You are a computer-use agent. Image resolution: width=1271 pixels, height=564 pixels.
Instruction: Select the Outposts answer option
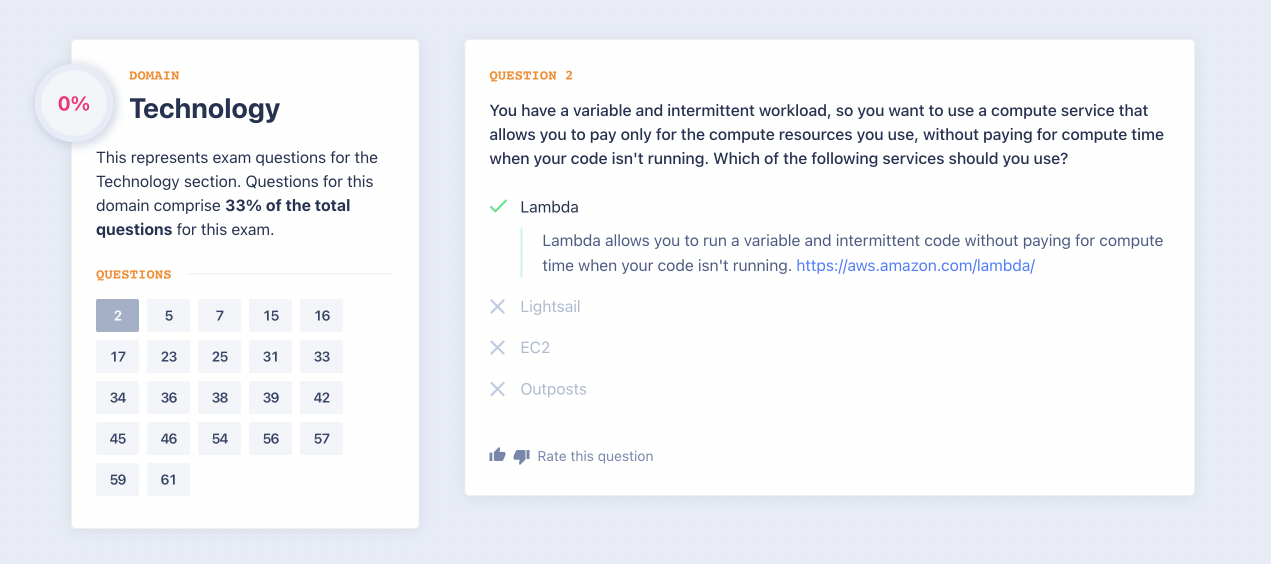tap(553, 389)
